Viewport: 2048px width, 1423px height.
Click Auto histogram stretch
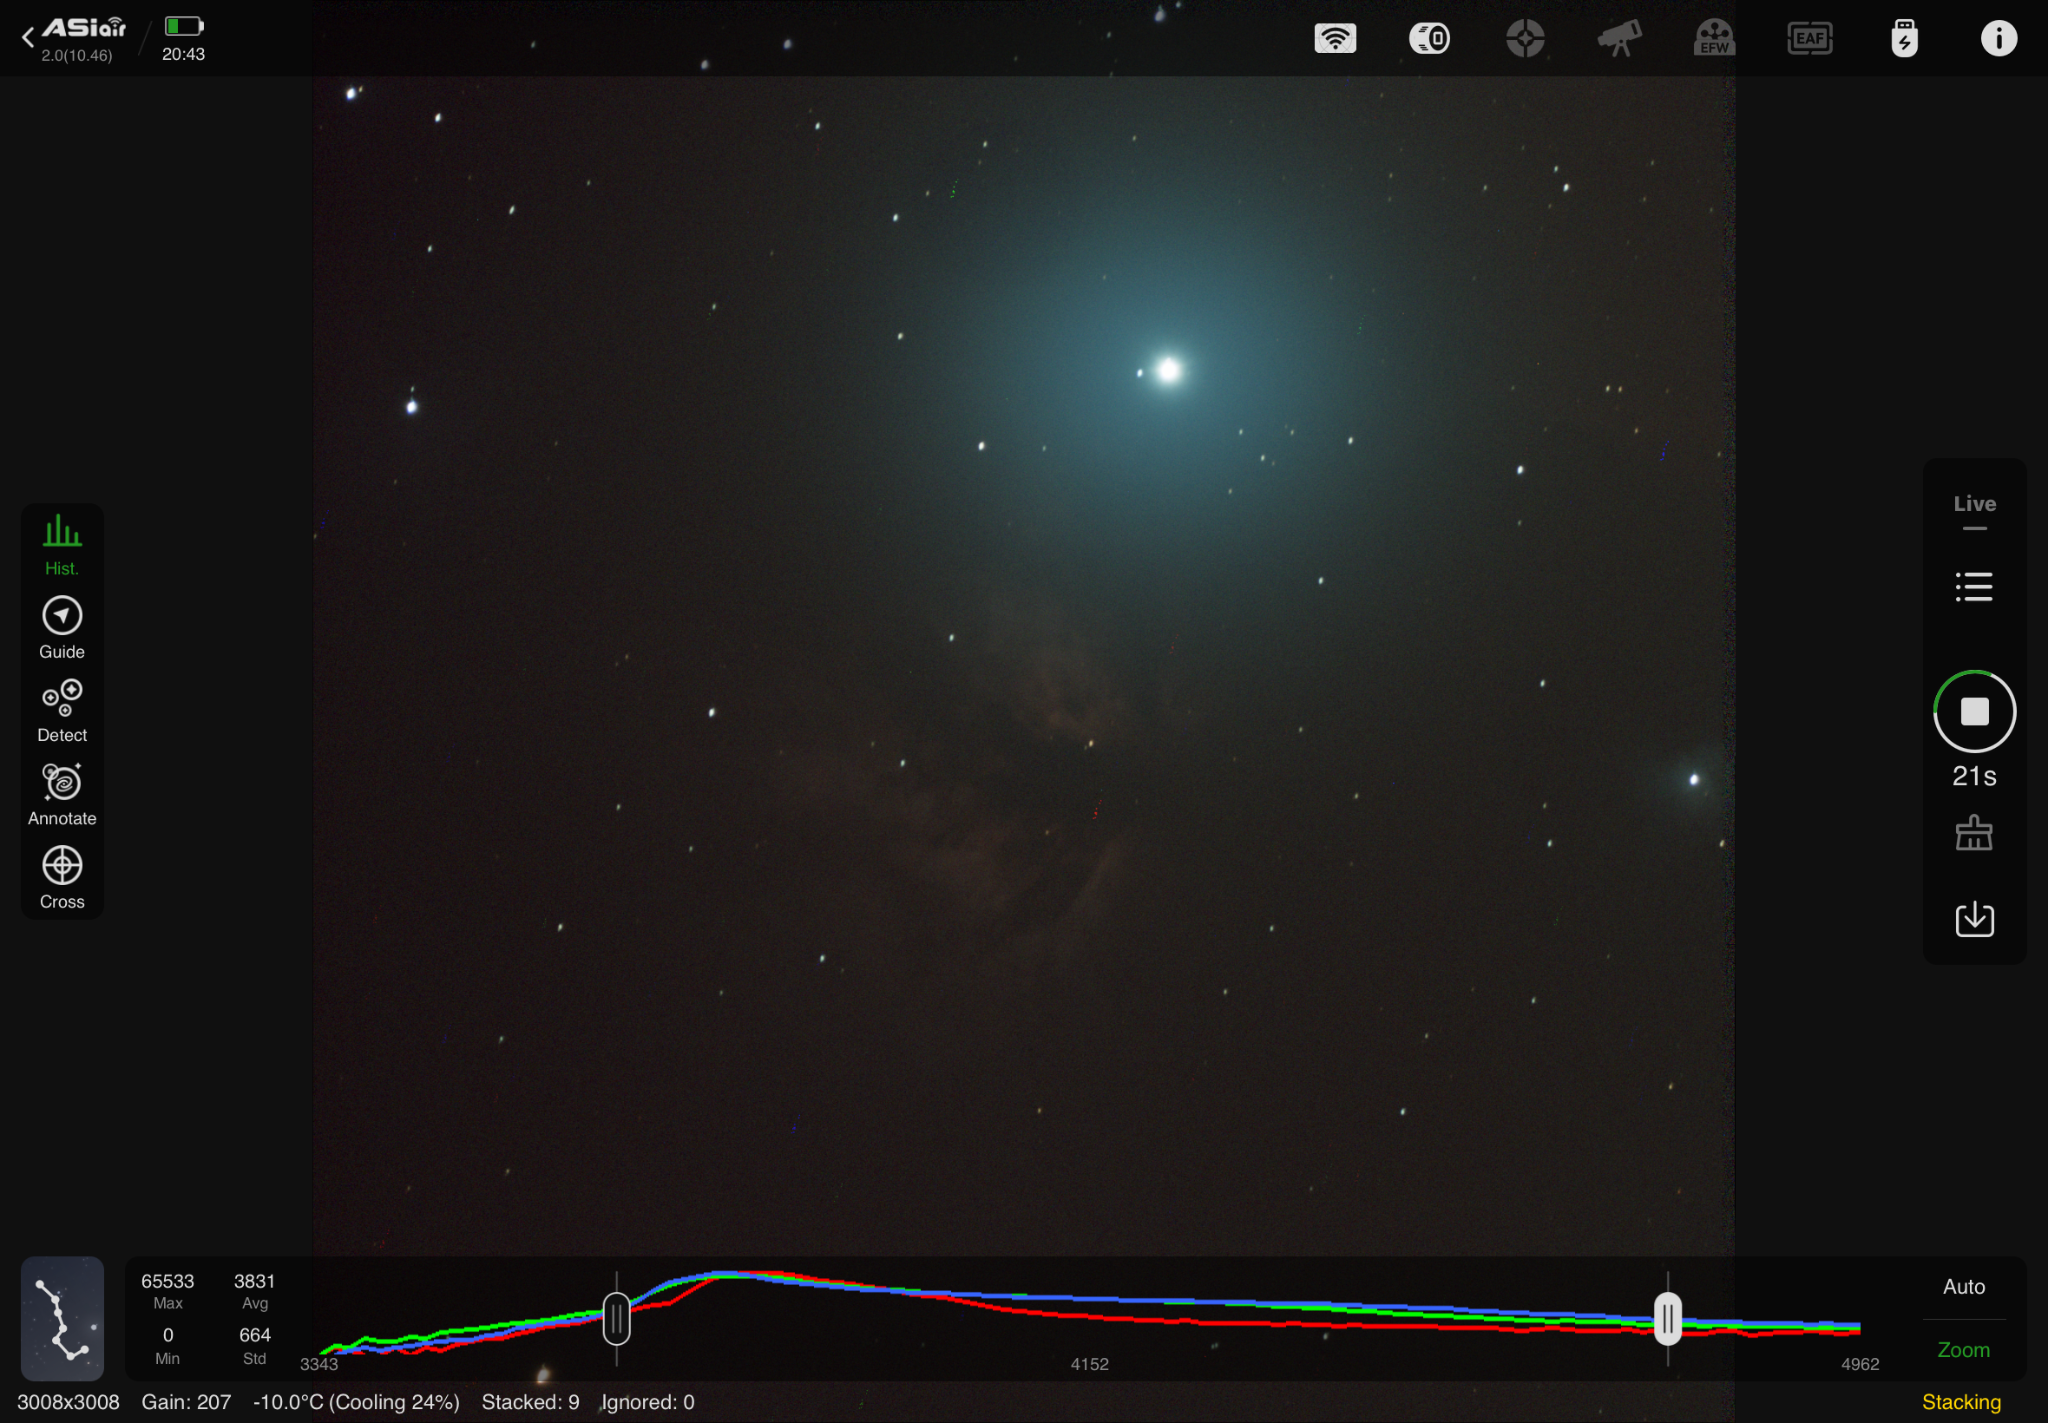pyautogui.click(x=1964, y=1287)
